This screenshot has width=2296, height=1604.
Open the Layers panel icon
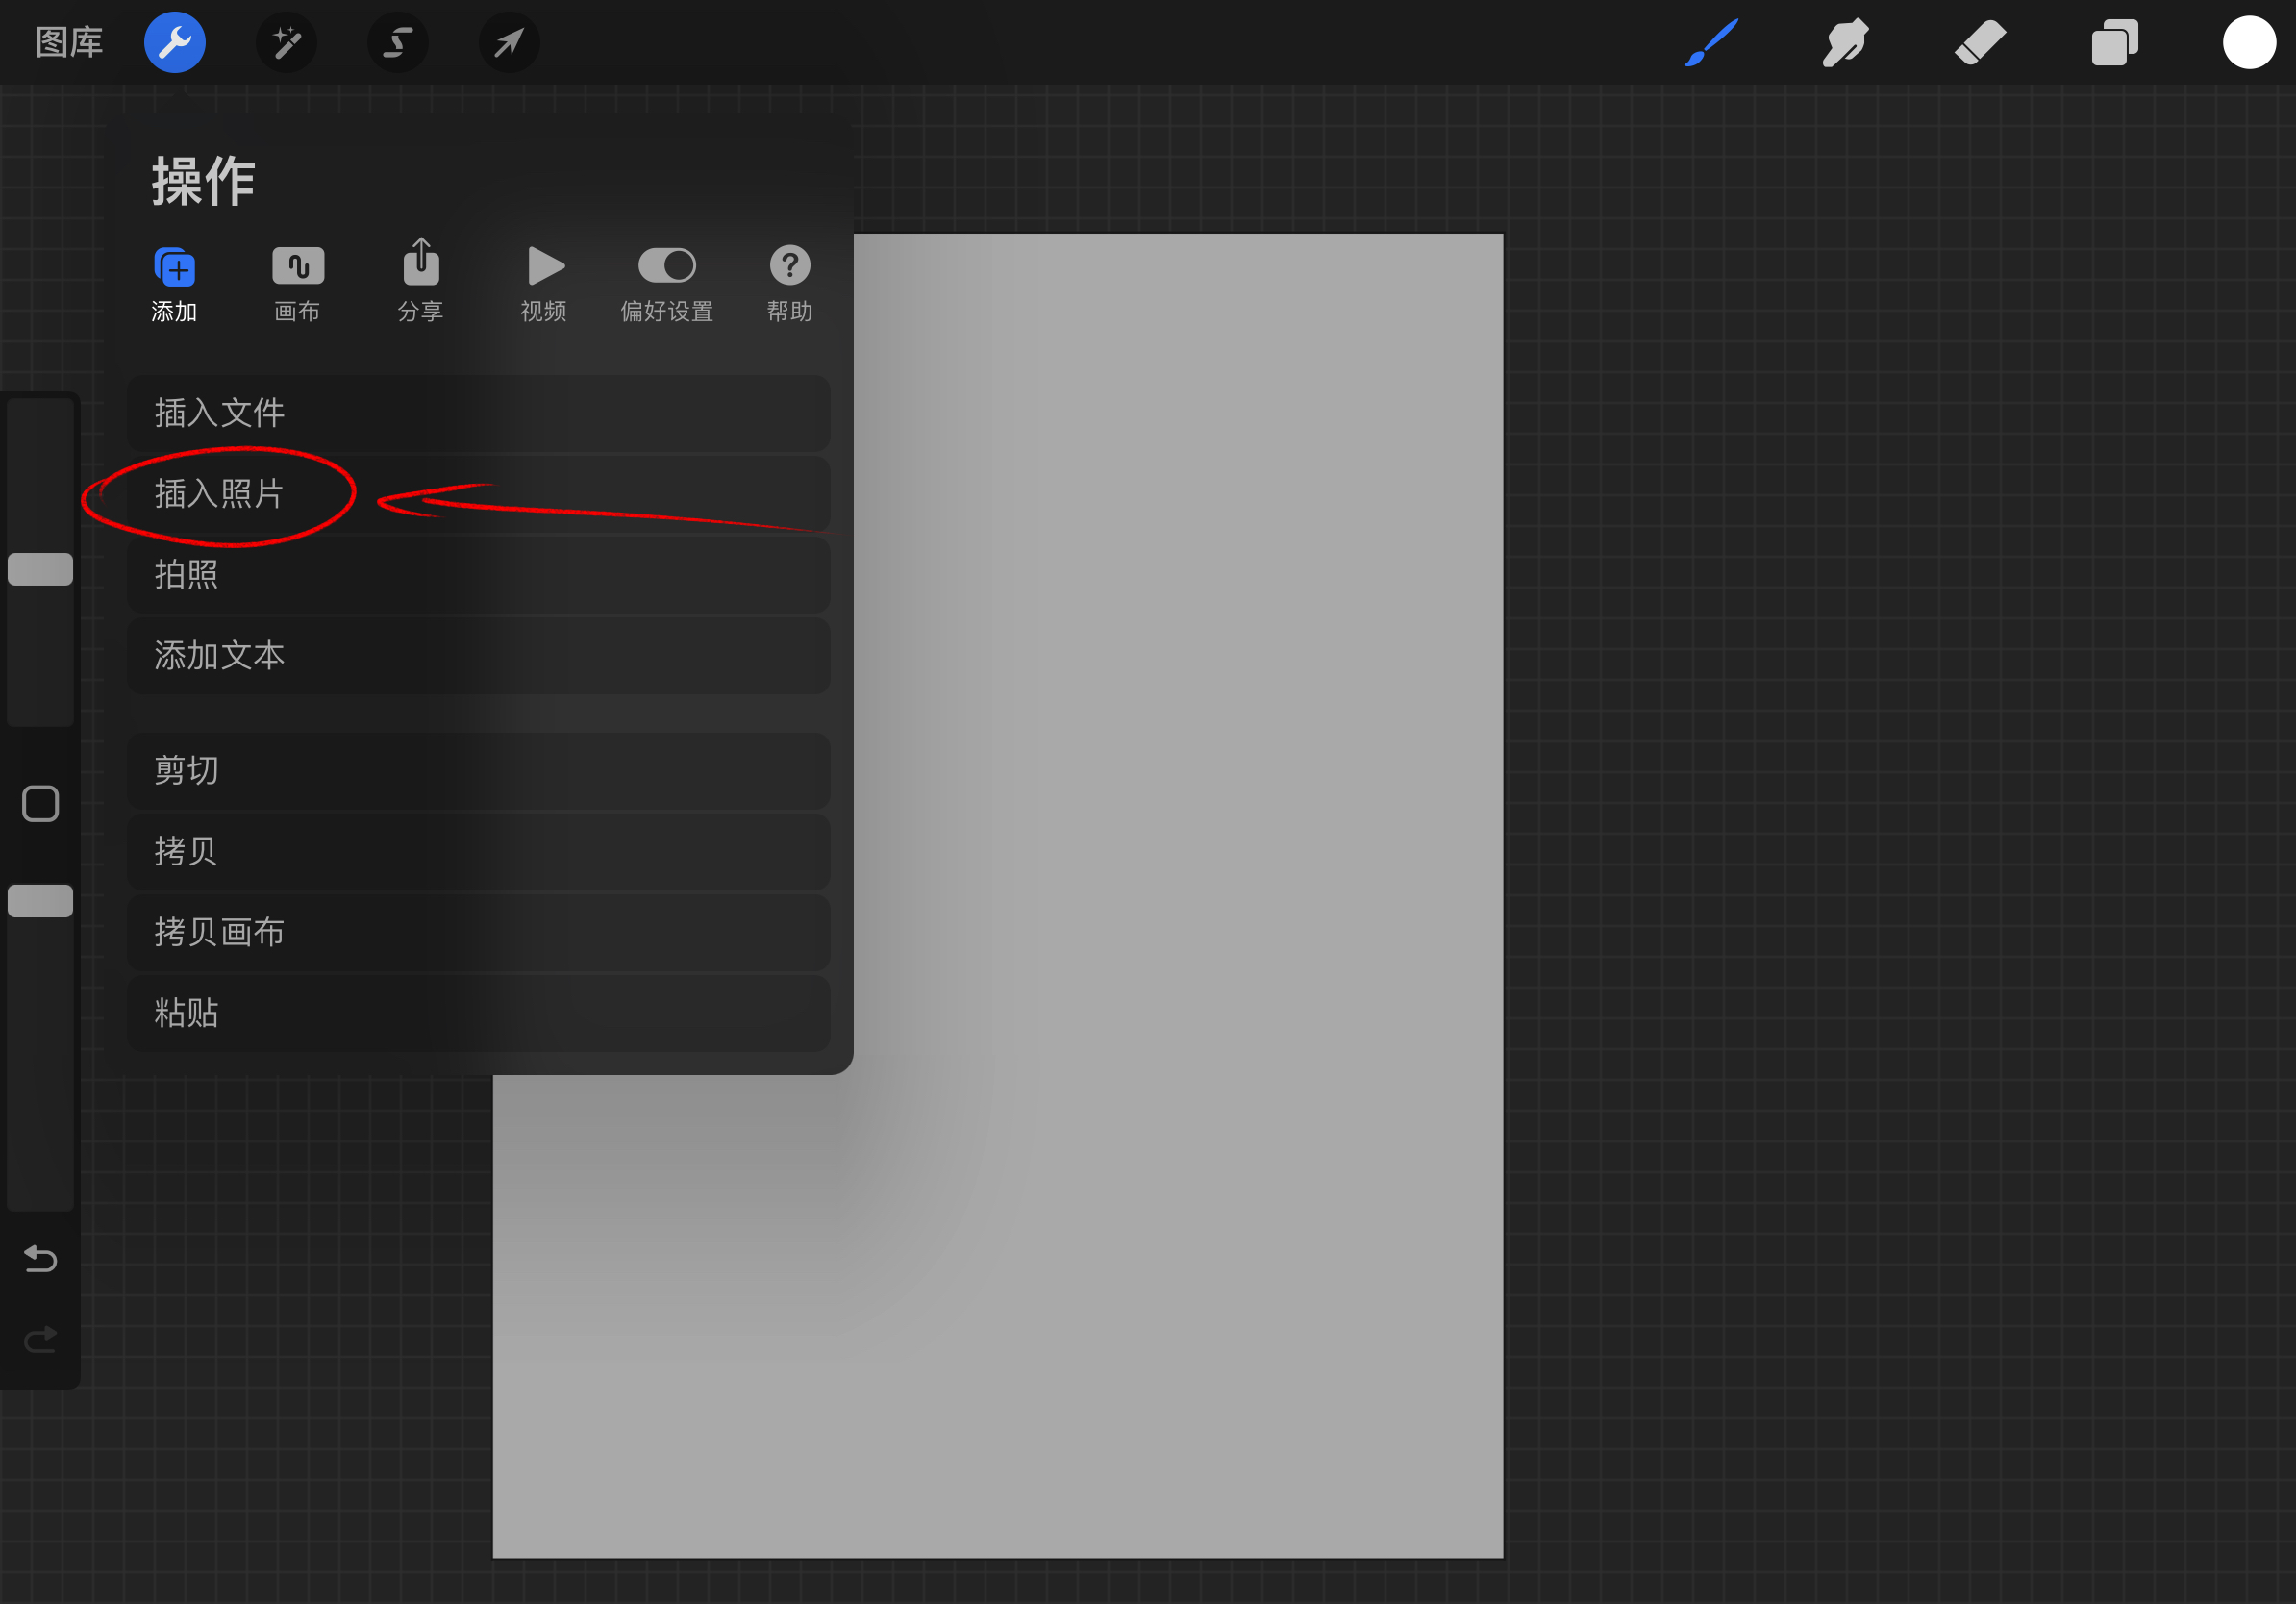[2114, 43]
